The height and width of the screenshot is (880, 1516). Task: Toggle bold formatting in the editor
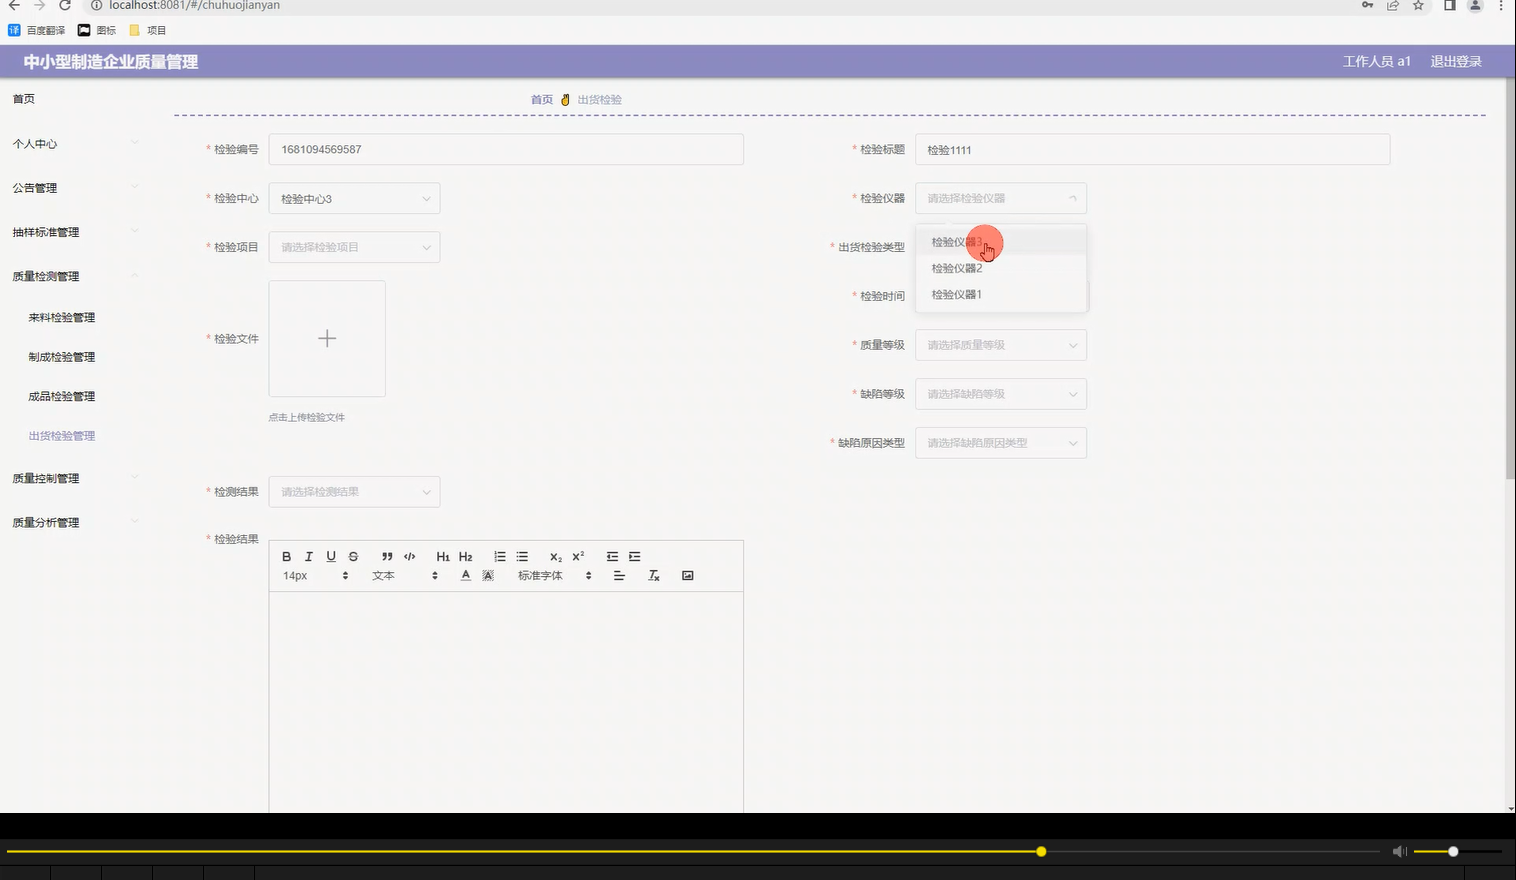(286, 556)
